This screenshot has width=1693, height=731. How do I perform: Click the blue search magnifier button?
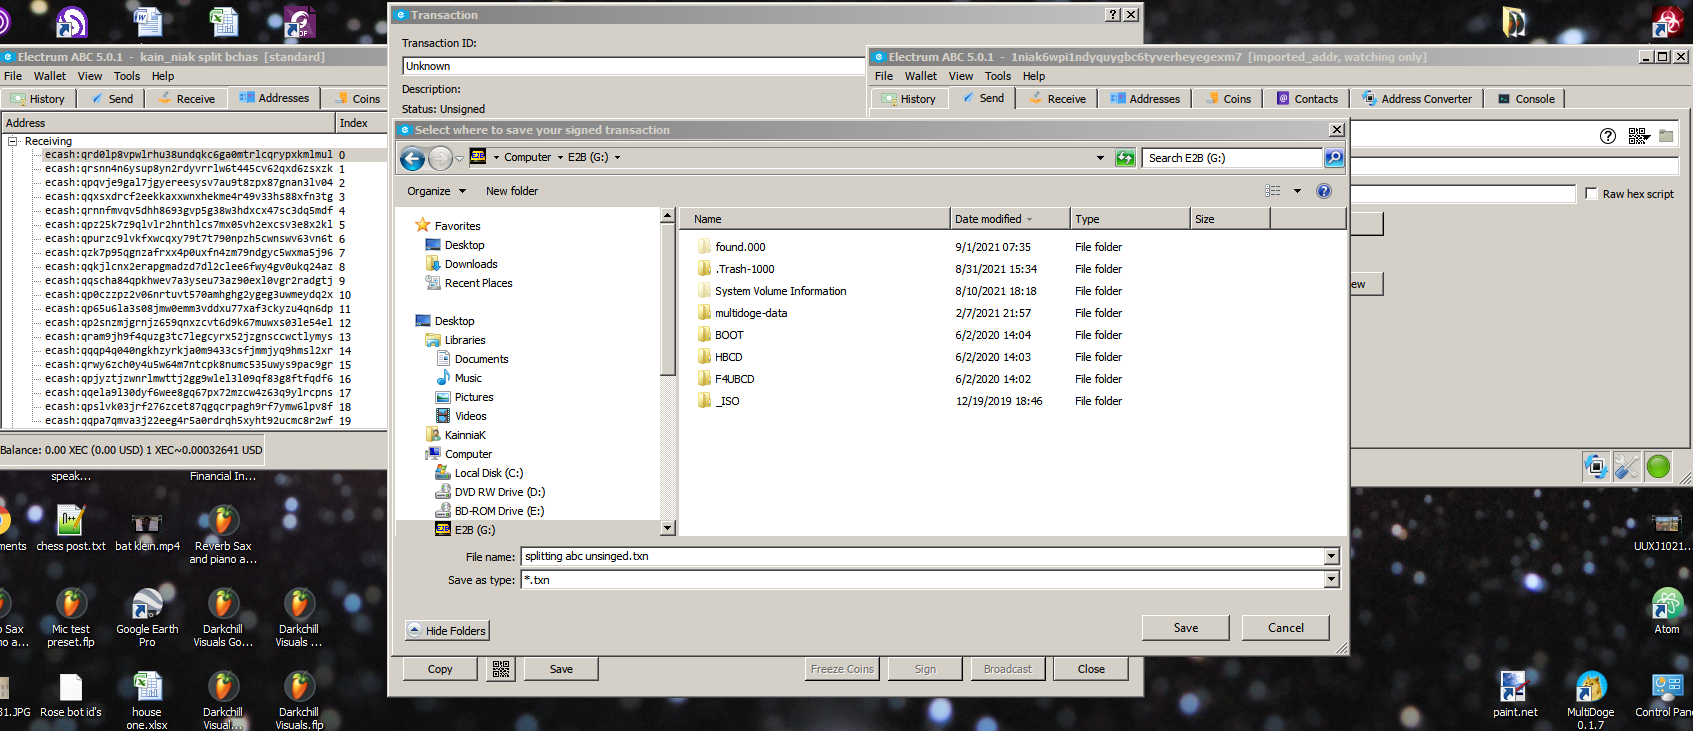(x=1334, y=158)
